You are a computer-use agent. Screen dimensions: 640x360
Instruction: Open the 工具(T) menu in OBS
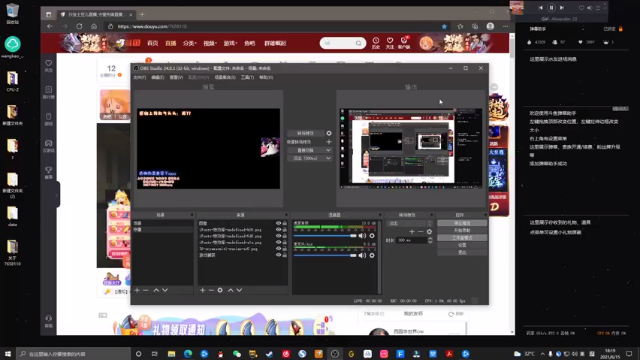(x=247, y=77)
